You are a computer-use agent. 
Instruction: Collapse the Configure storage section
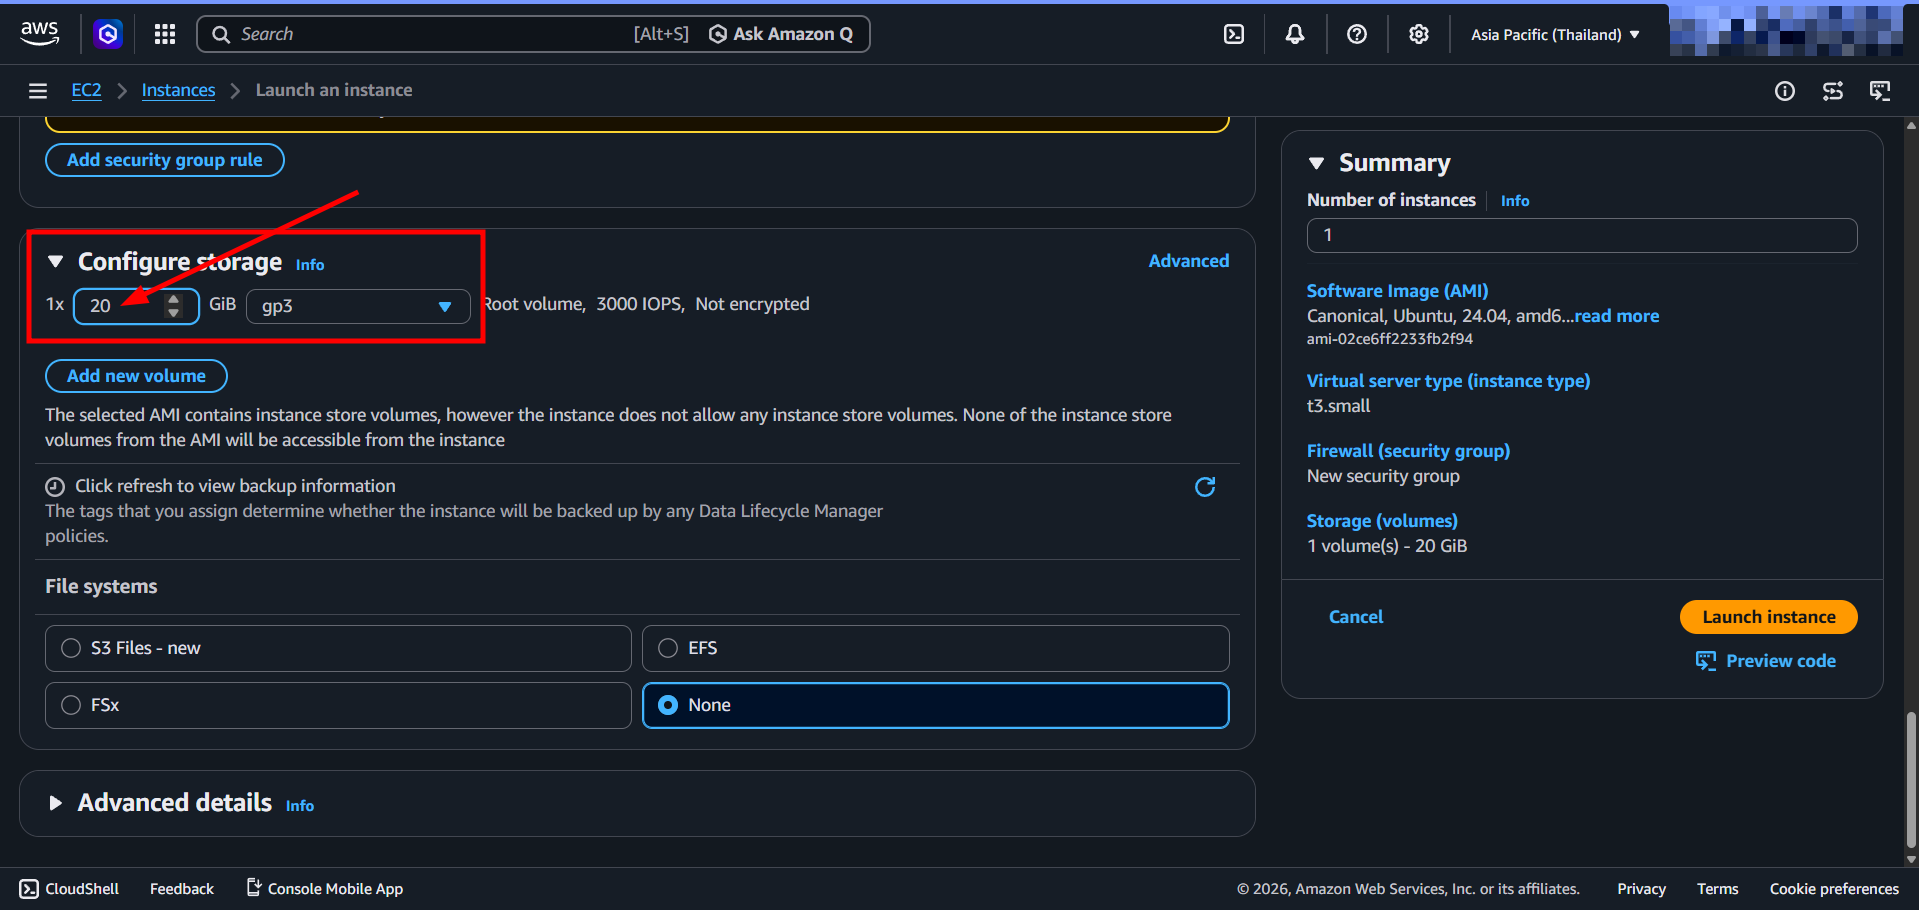pos(56,262)
